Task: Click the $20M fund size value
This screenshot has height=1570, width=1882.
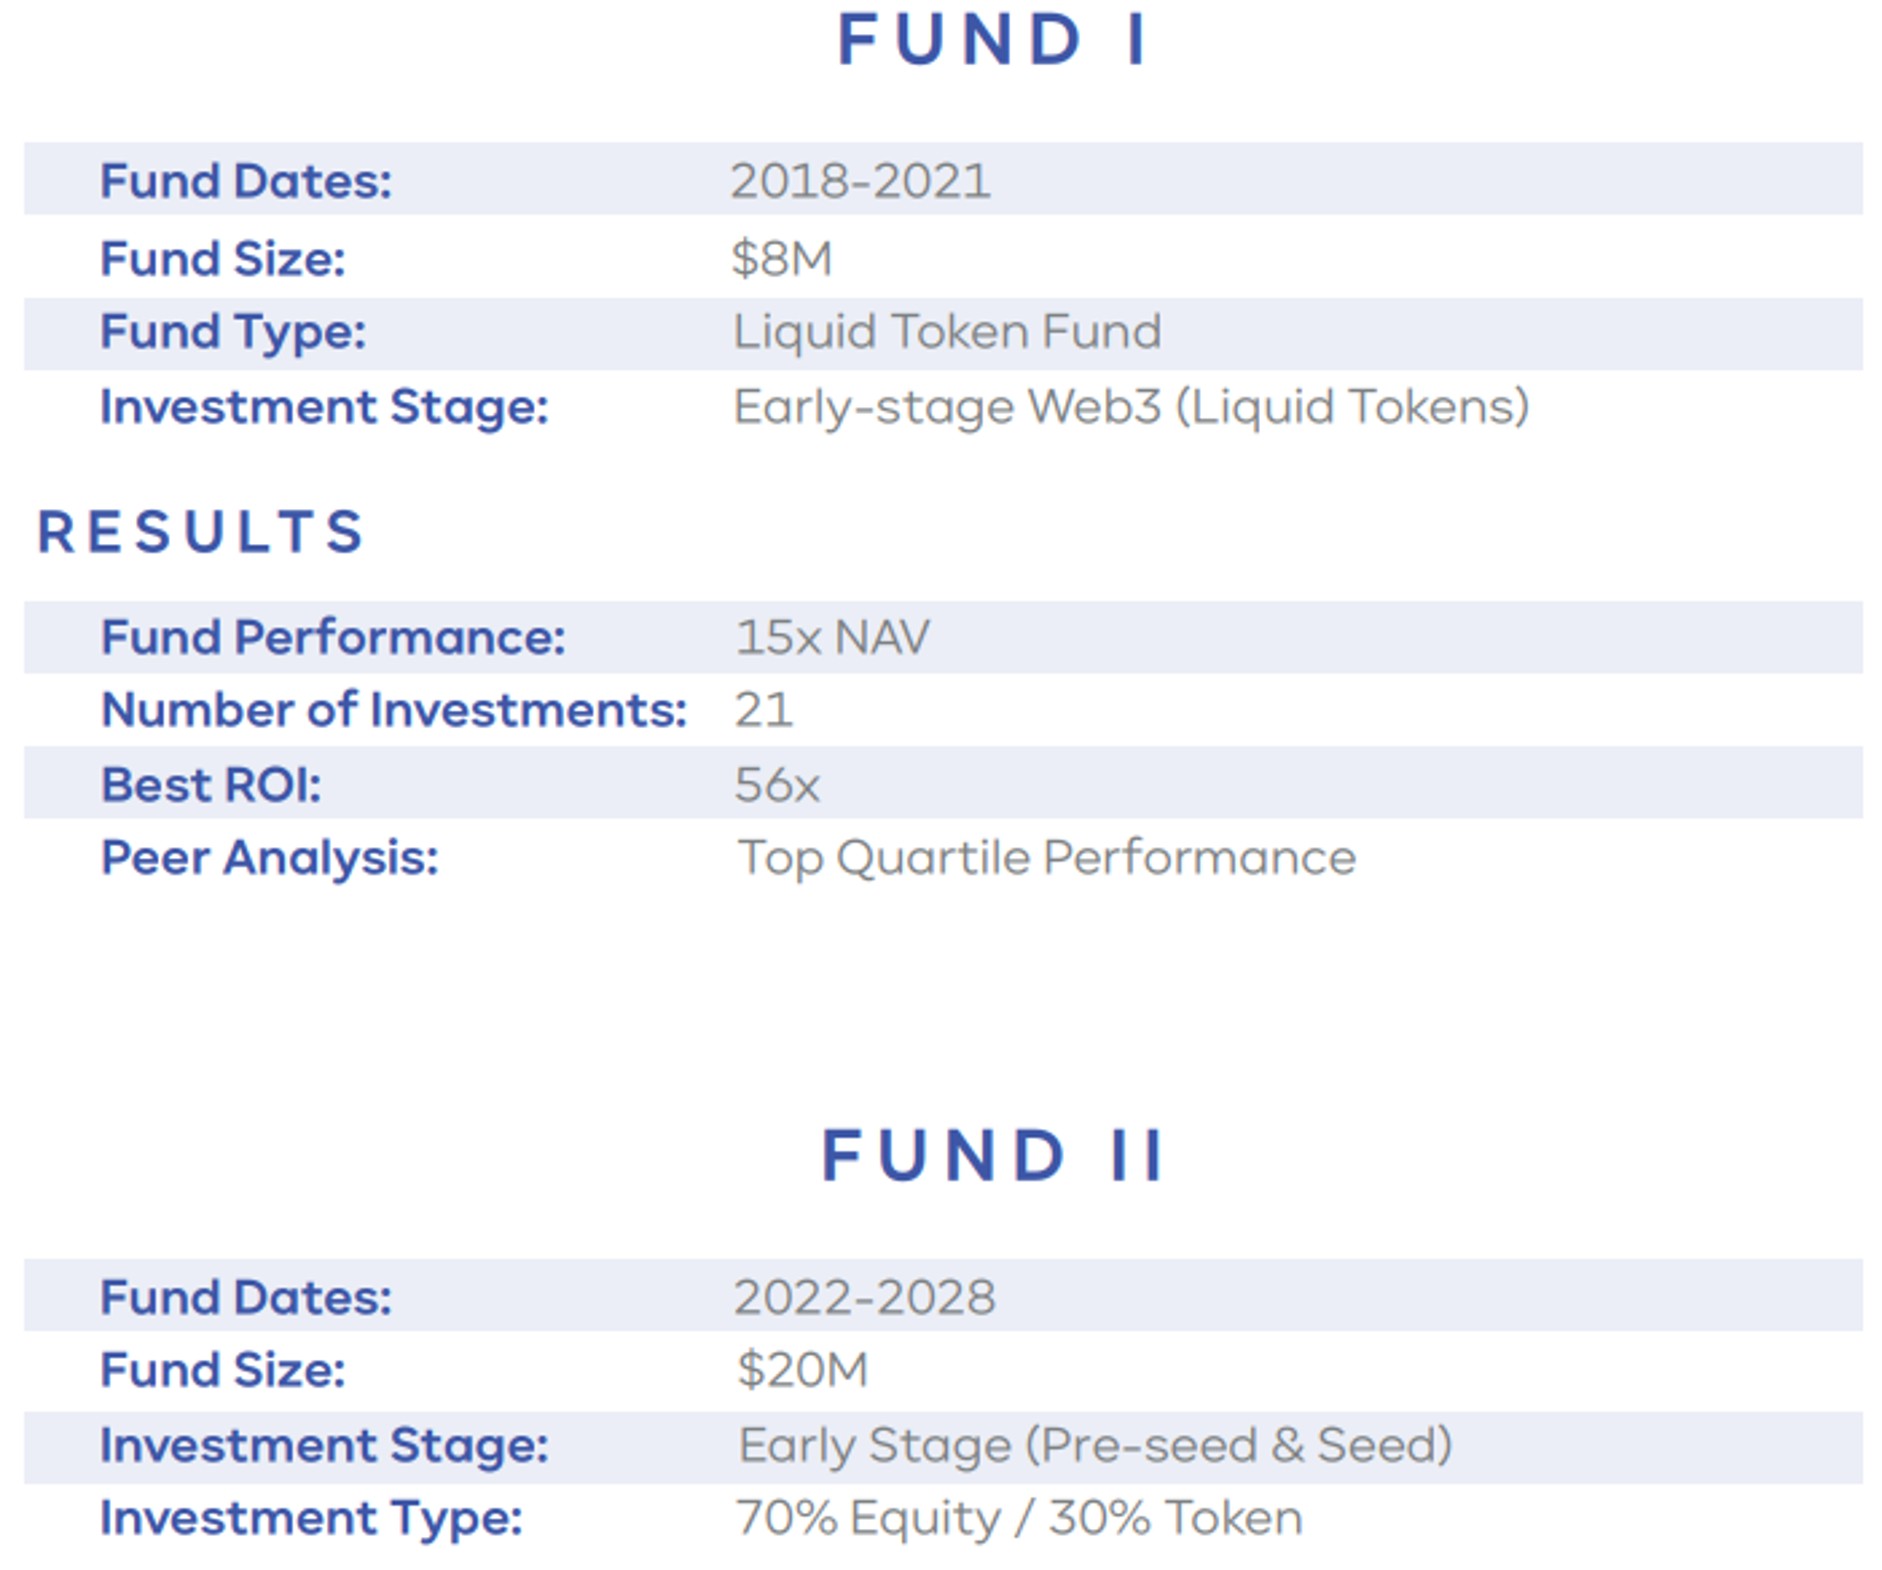Action: point(802,1369)
